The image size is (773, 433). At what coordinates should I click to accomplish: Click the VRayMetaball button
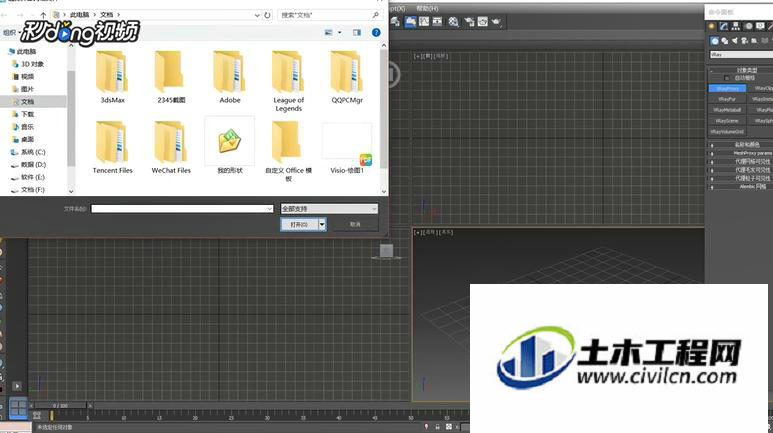(728, 110)
